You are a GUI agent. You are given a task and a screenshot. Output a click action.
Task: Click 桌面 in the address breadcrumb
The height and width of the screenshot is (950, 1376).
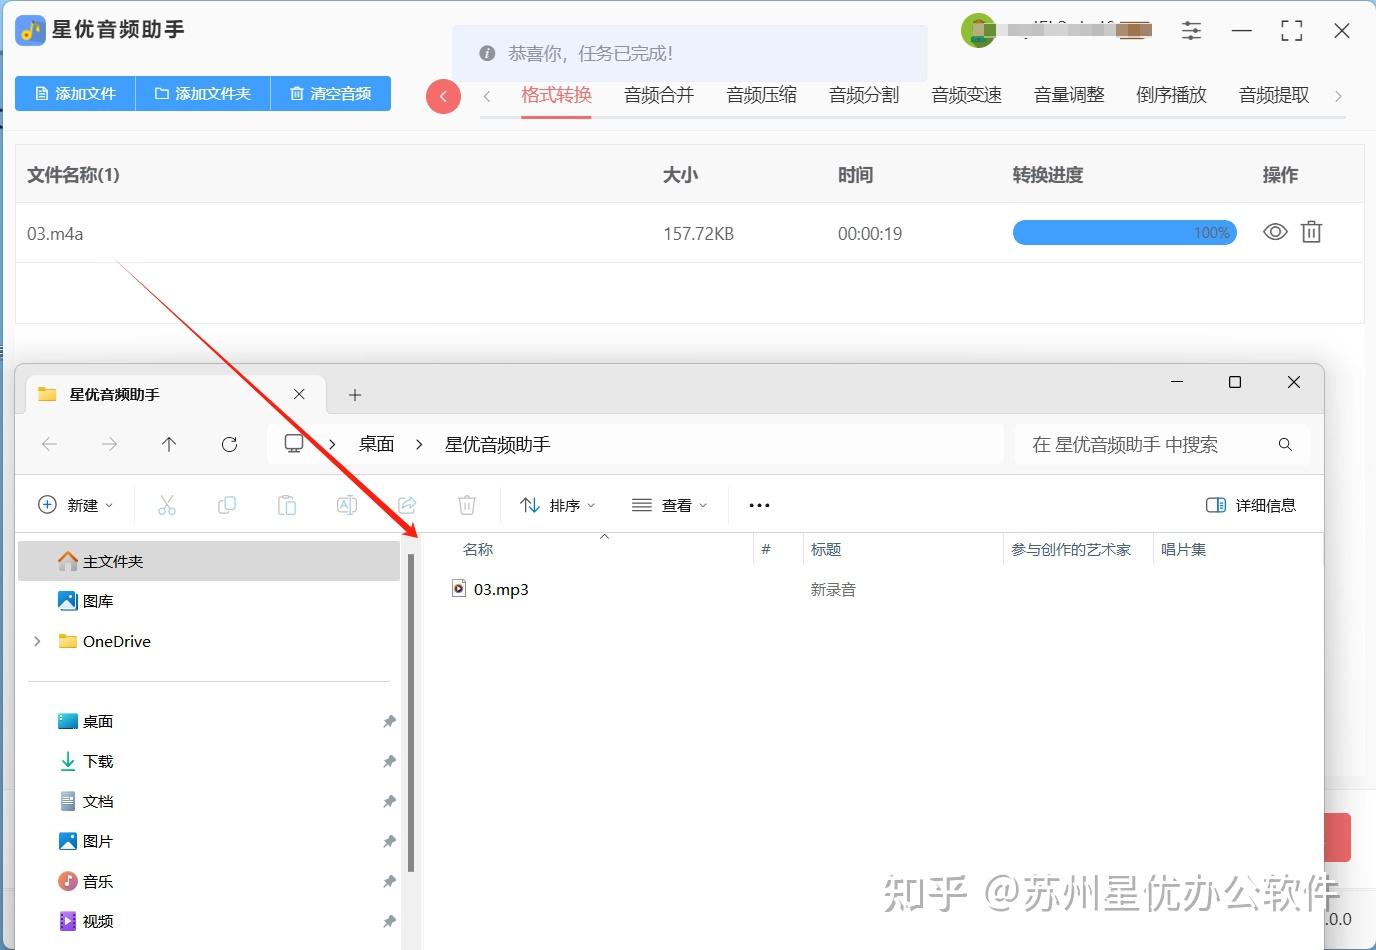[x=377, y=444]
